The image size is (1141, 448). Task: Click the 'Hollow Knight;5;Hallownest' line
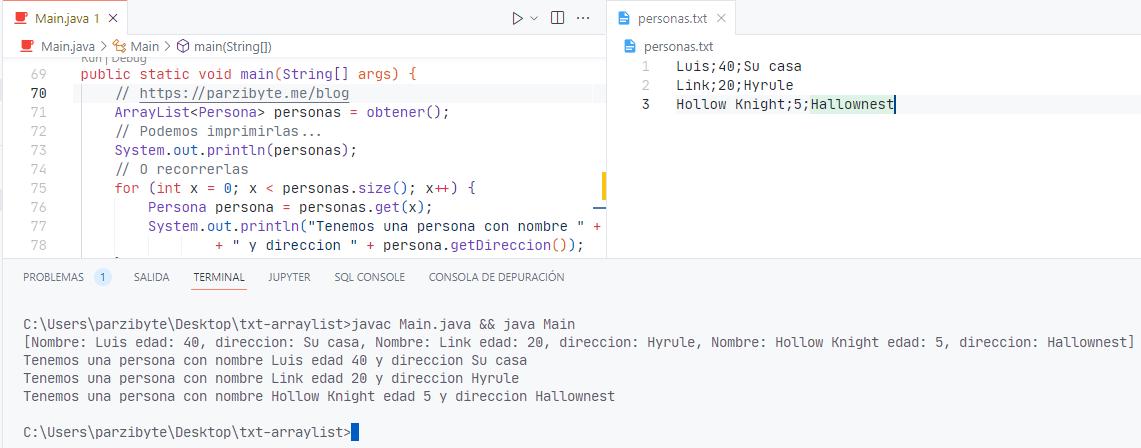tap(784, 104)
